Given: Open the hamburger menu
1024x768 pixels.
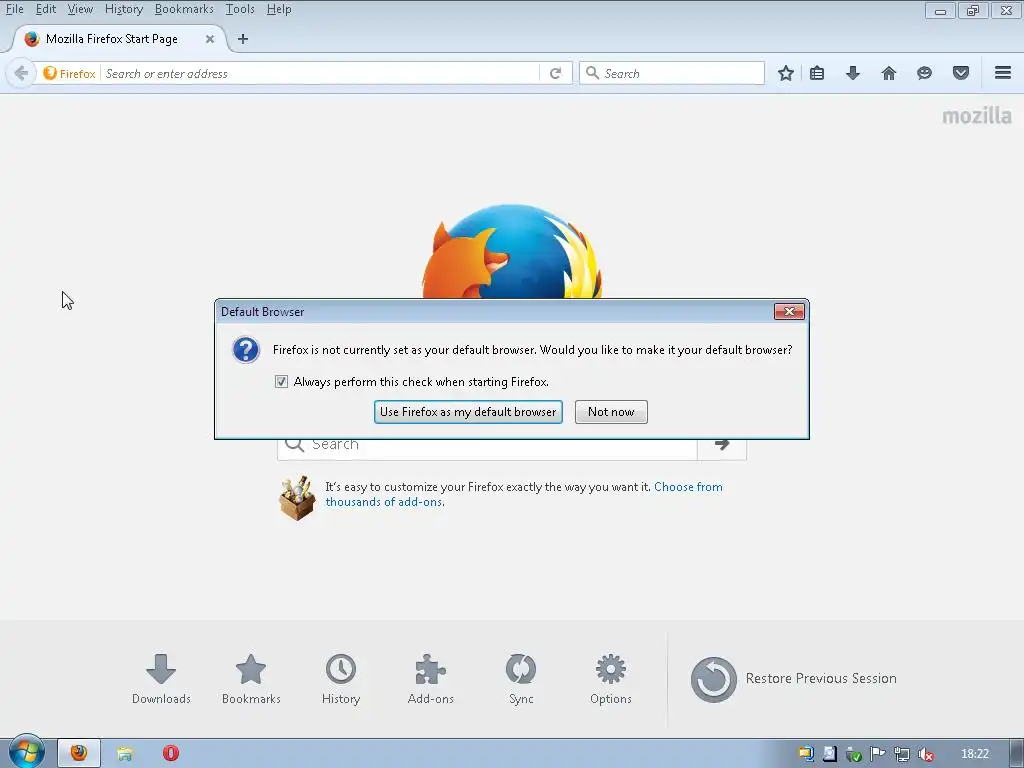Looking at the screenshot, I should [1003, 73].
